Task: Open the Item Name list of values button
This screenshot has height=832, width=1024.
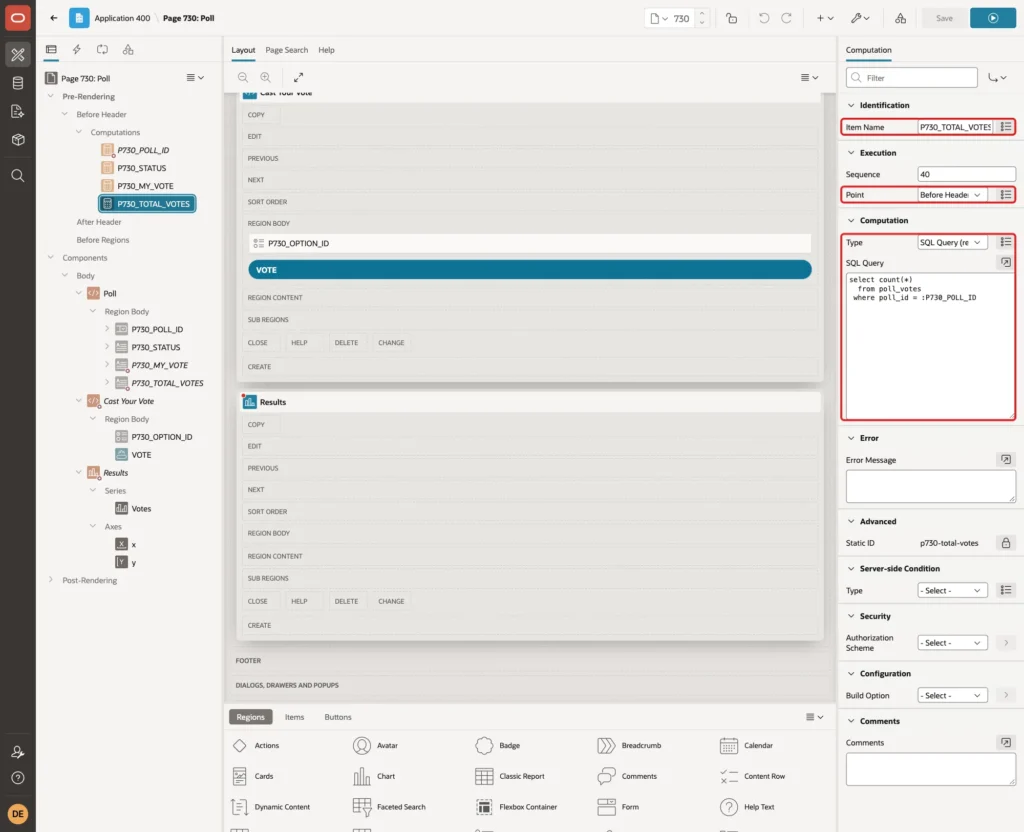Action: coord(1006,127)
